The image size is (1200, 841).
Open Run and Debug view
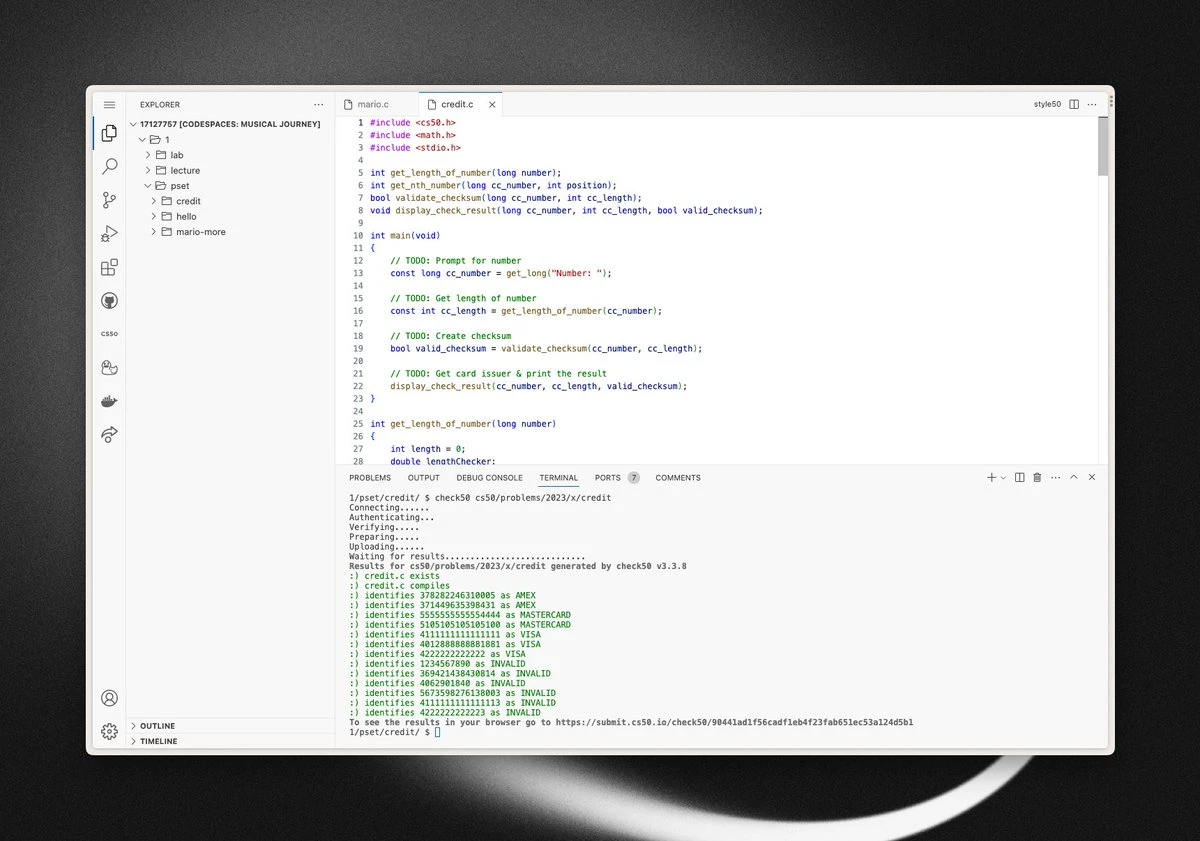[x=110, y=234]
